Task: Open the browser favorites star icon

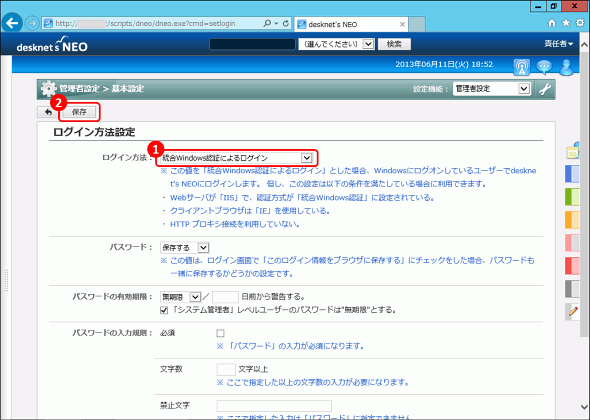Action: [566, 23]
